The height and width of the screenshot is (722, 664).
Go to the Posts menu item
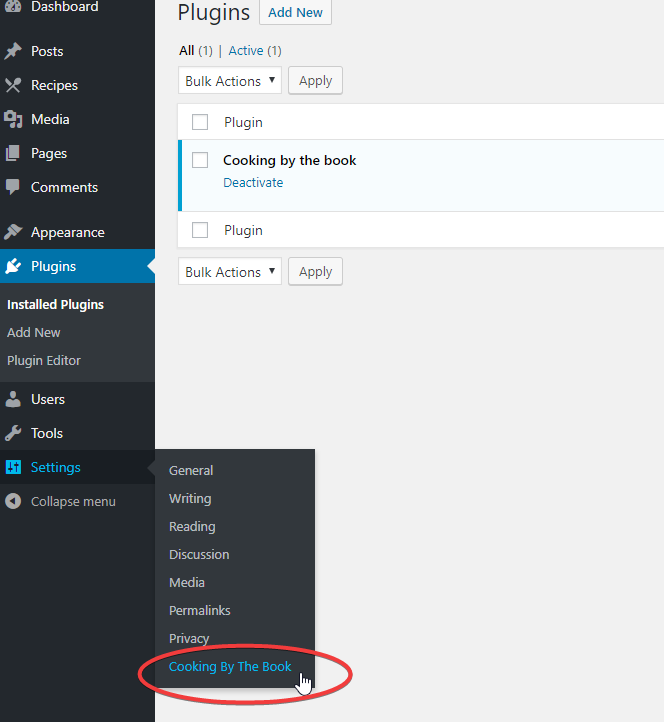click(x=47, y=51)
